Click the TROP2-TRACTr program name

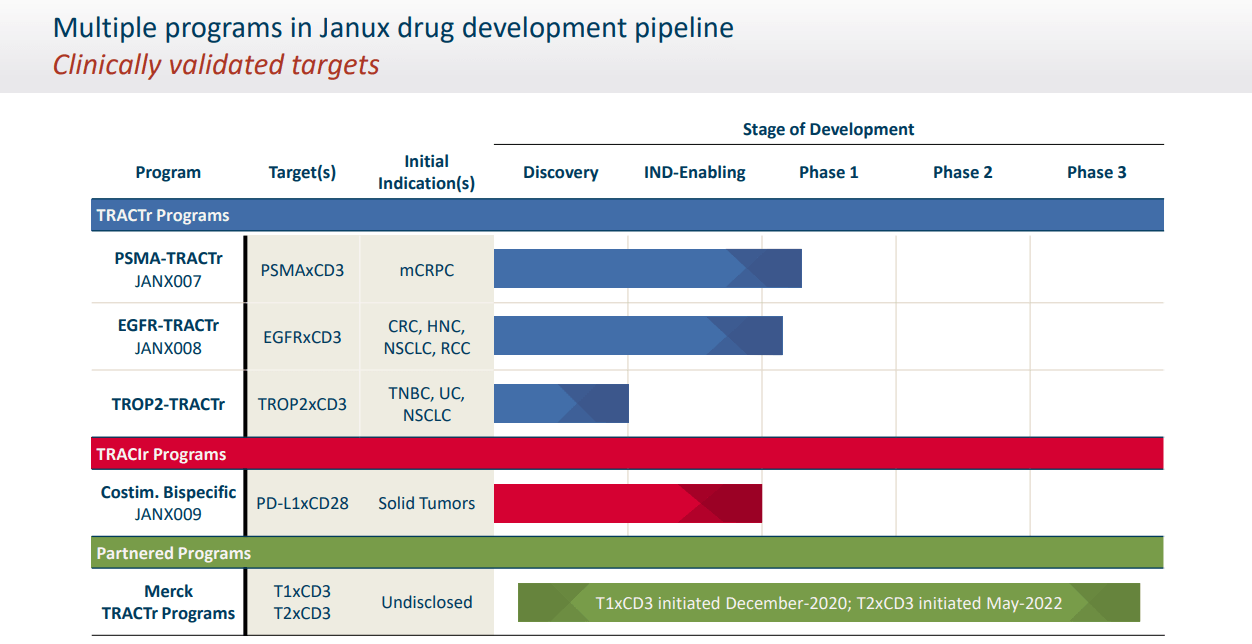tap(167, 403)
